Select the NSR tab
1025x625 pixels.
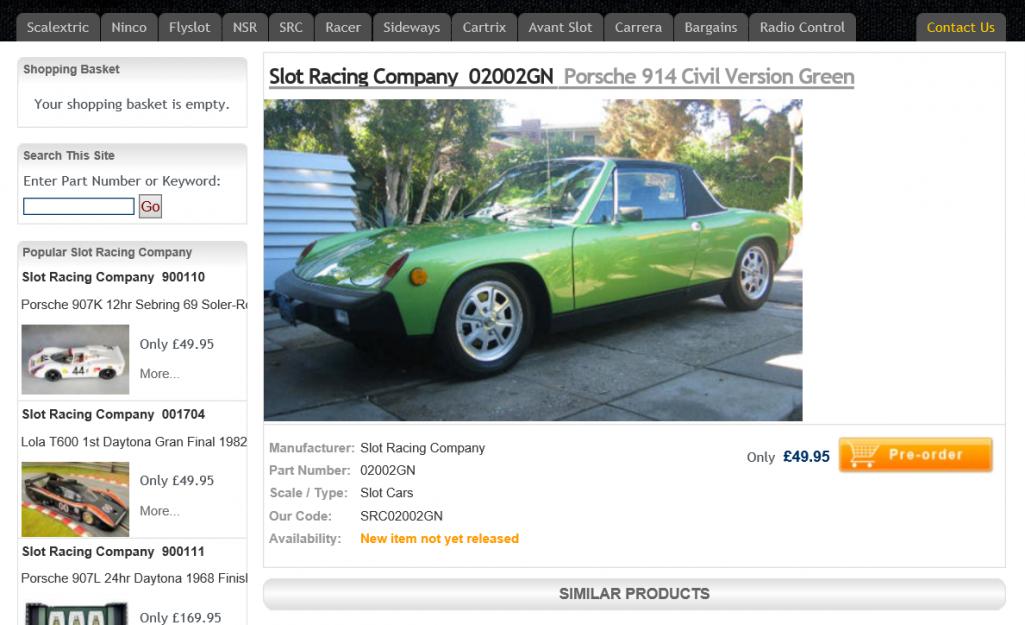tap(245, 27)
